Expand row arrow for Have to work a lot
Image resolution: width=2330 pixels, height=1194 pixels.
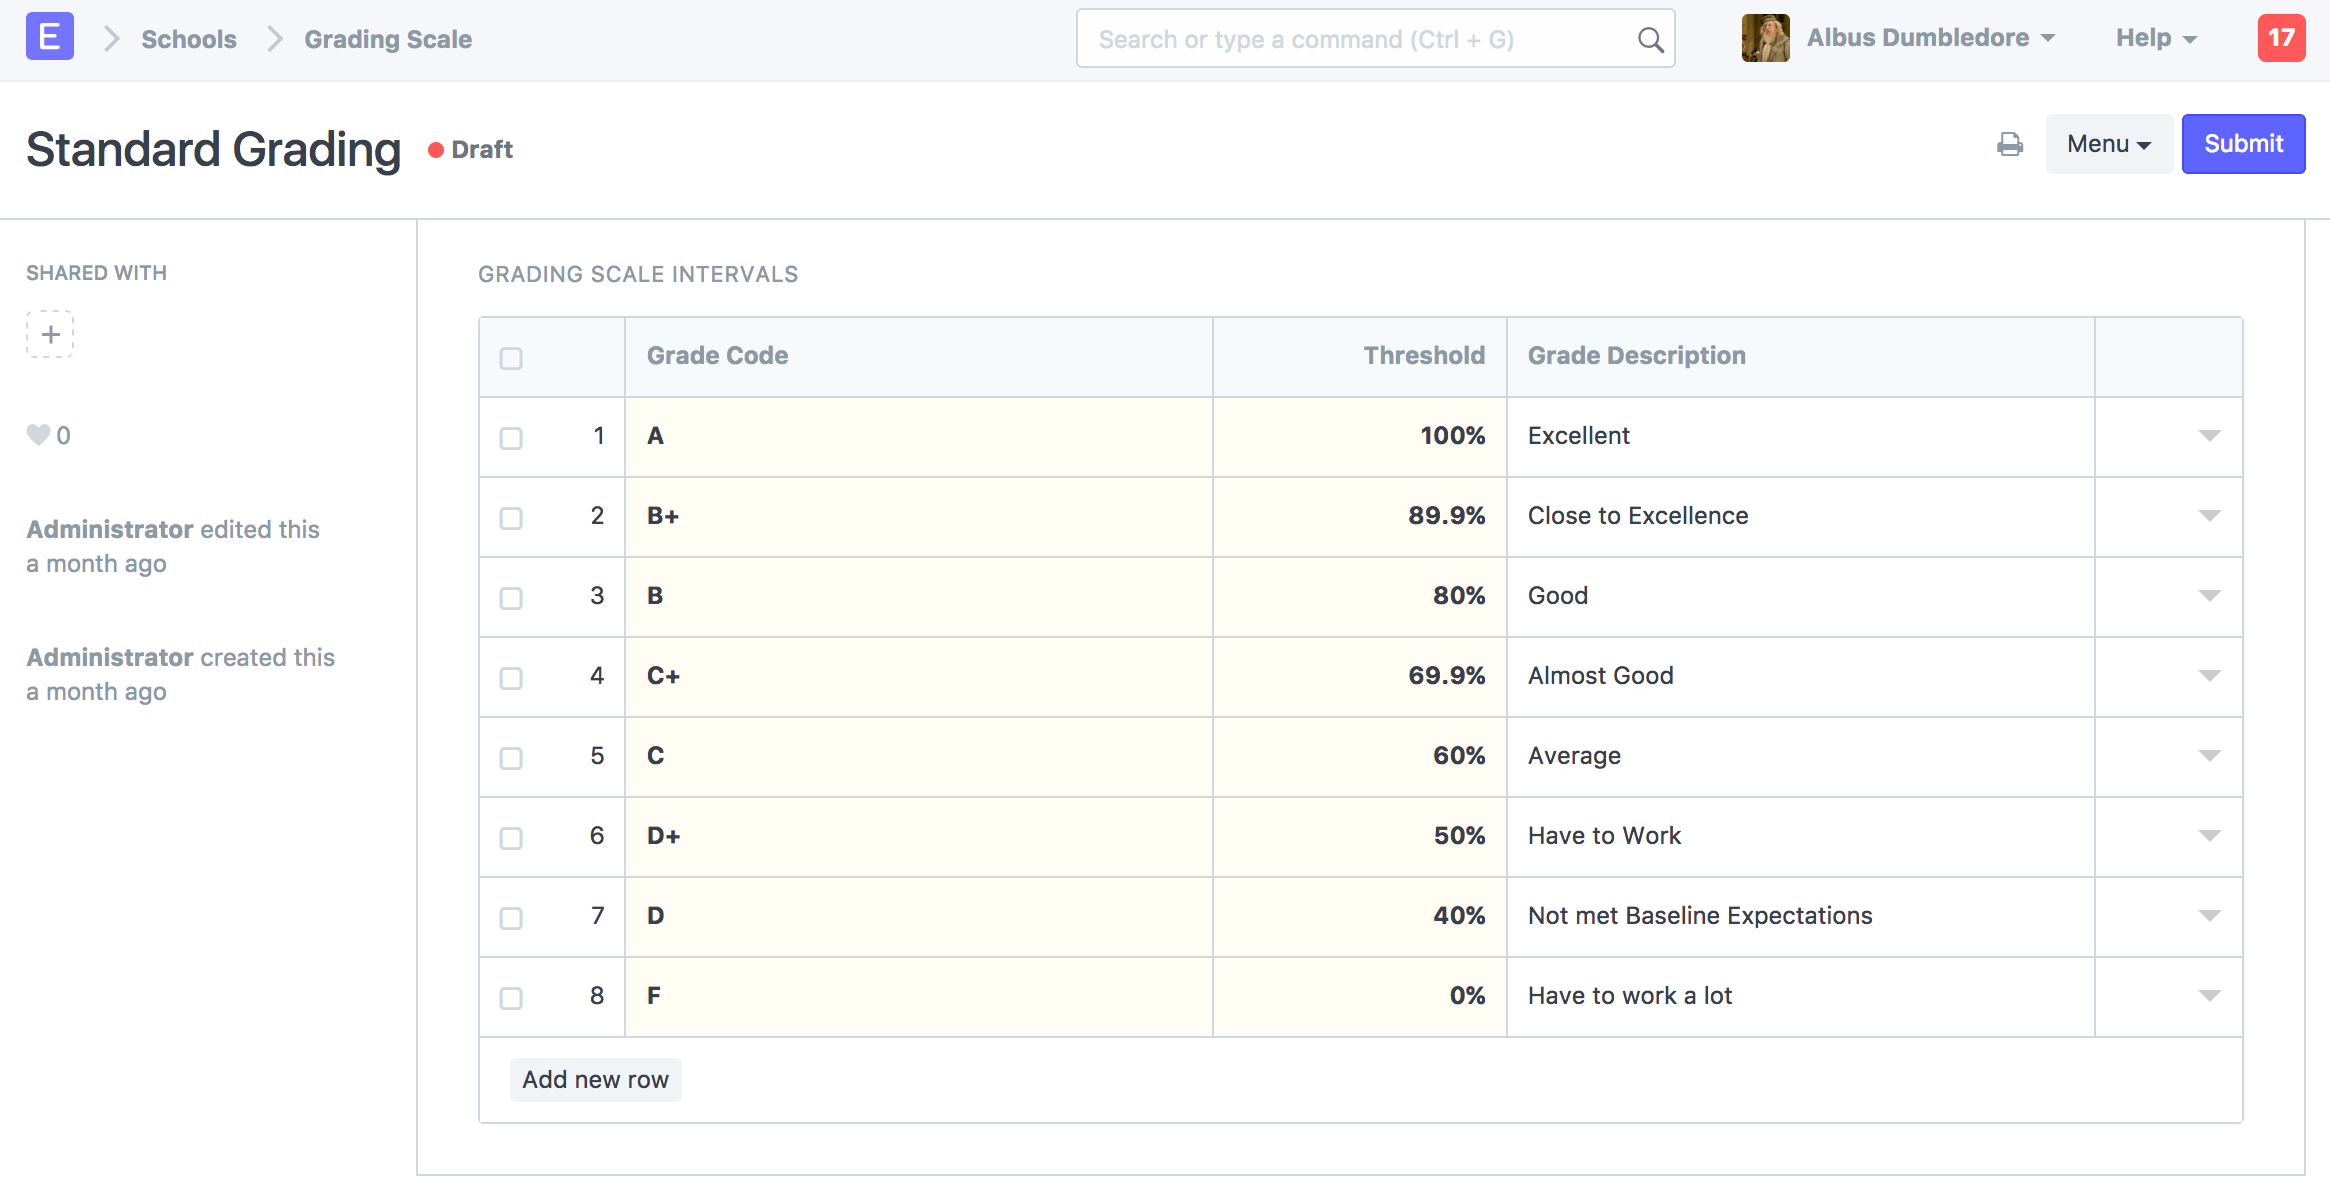(2210, 996)
